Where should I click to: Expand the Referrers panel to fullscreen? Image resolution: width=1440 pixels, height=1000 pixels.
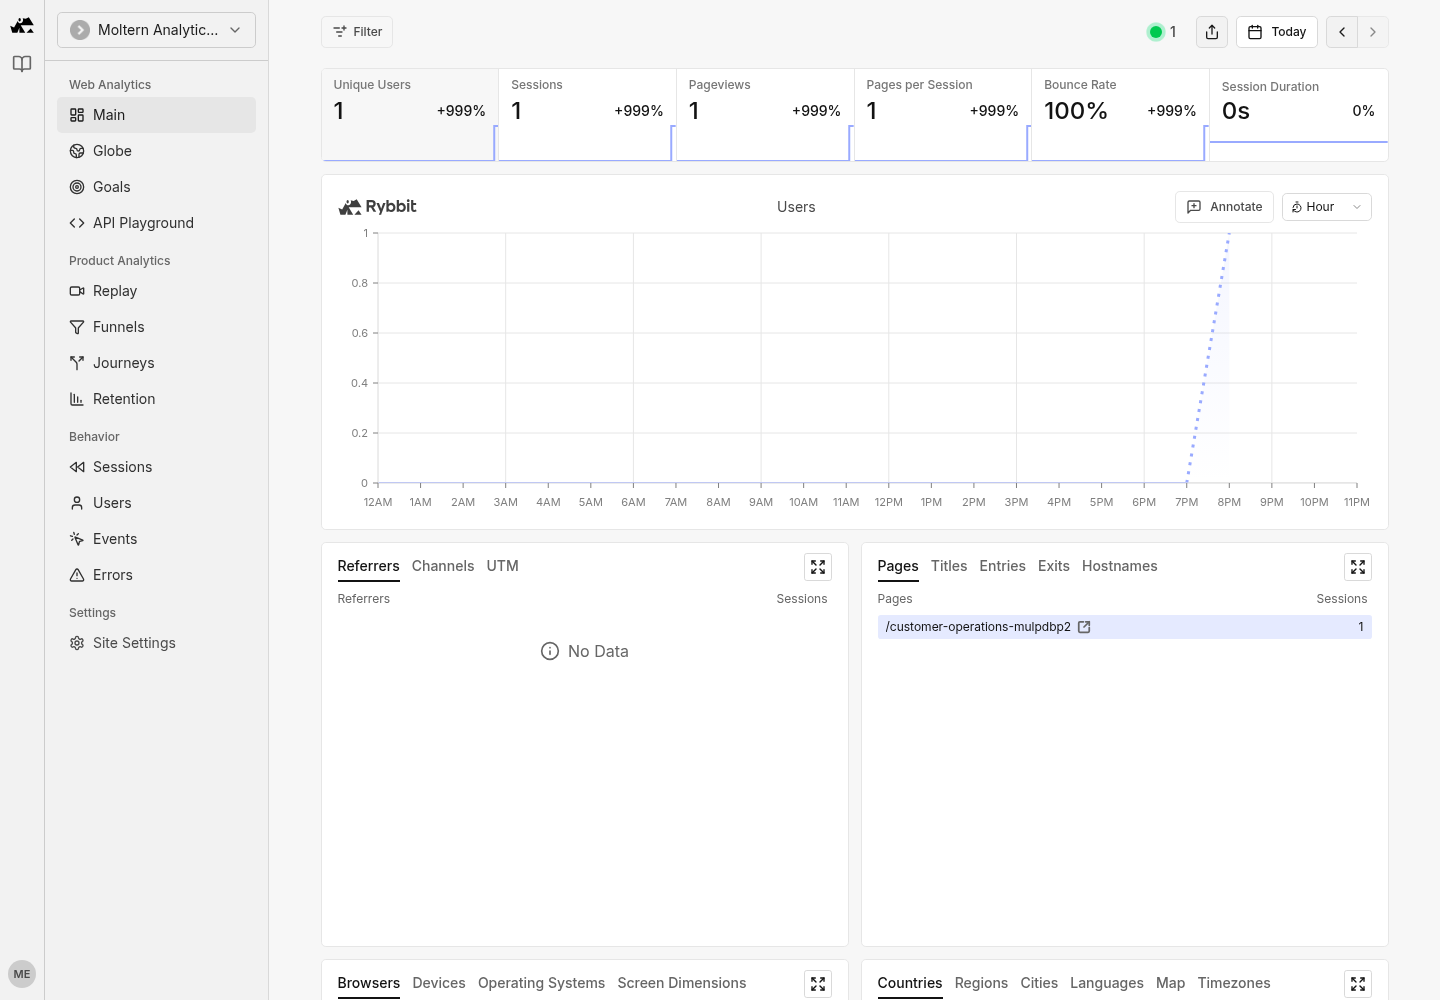(818, 567)
